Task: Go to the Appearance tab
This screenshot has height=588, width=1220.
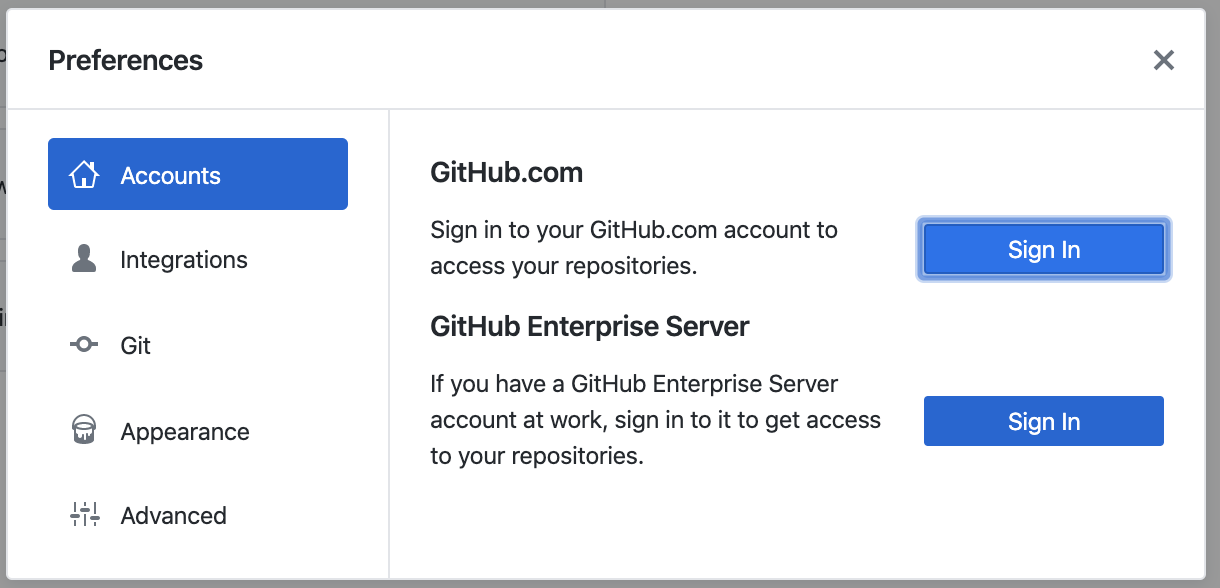Action: click(x=185, y=432)
